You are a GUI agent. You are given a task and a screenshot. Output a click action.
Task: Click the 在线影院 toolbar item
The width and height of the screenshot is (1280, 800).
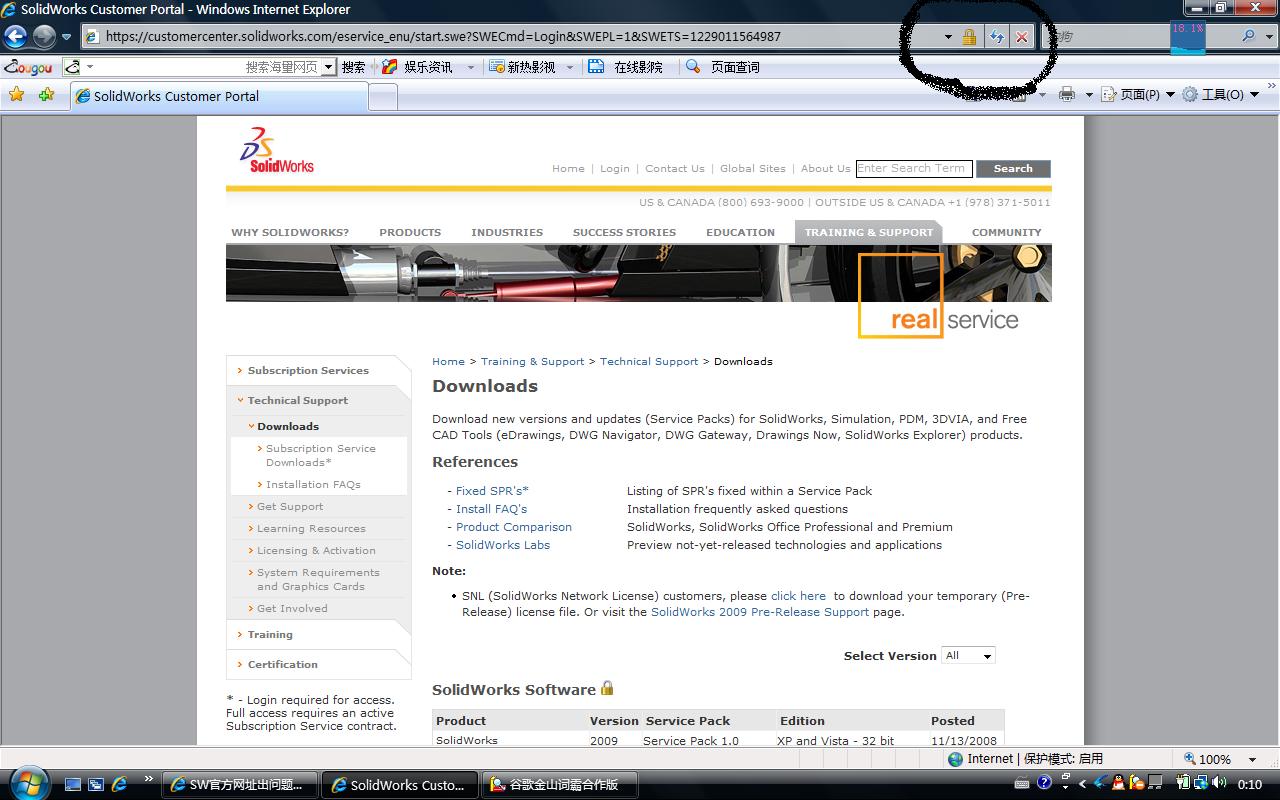pyautogui.click(x=625, y=67)
